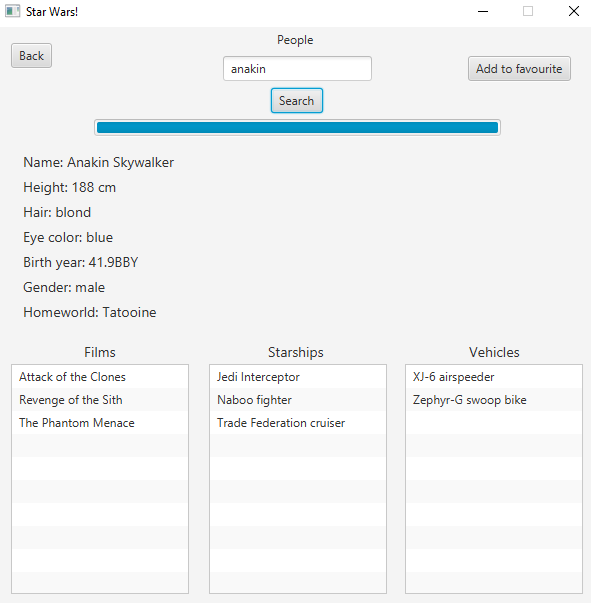The image size is (591, 603).
Task: Select Jedi Interceptor starship
Action: [x=298, y=377]
